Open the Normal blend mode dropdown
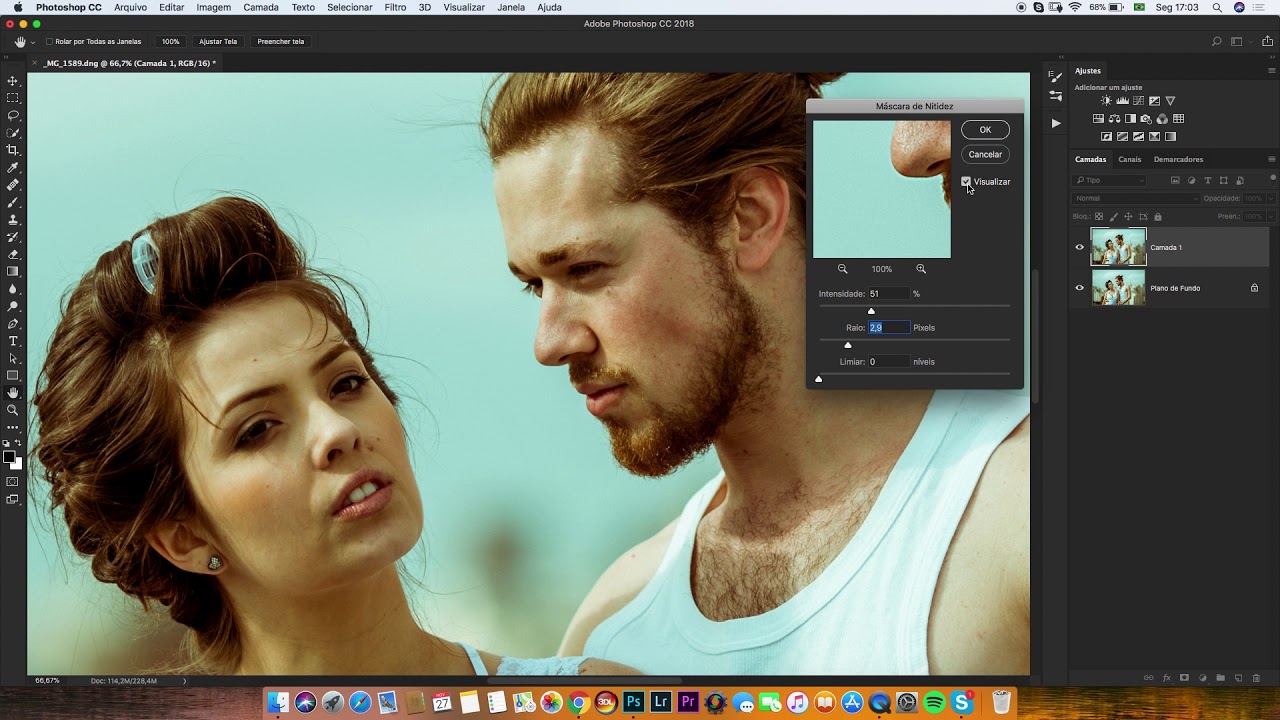The image size is (1280, 720). coord(1136,198)
